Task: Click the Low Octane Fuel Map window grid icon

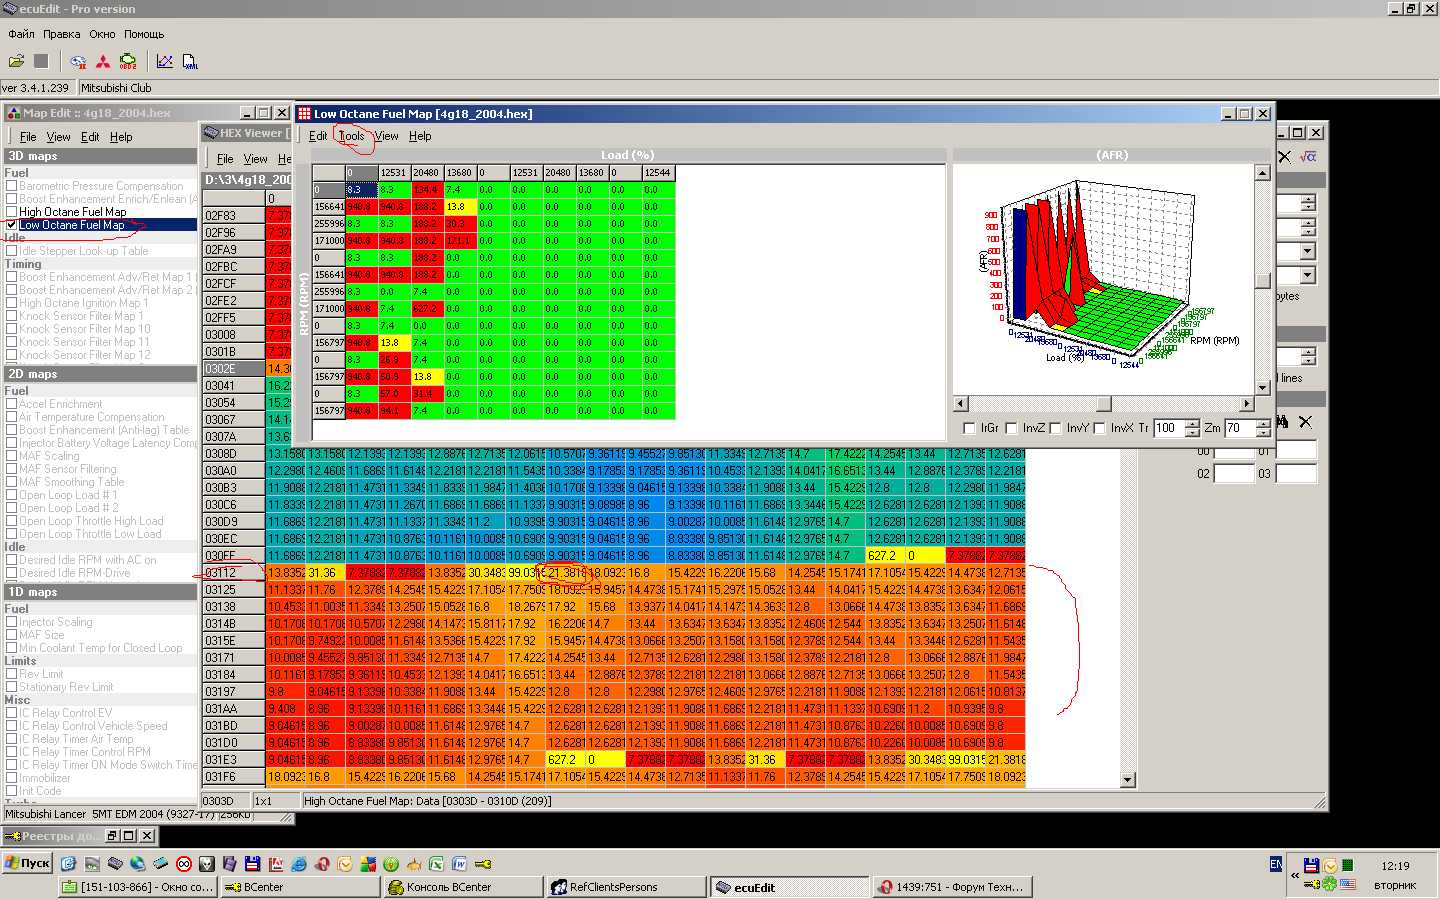Action: point(305,113)
